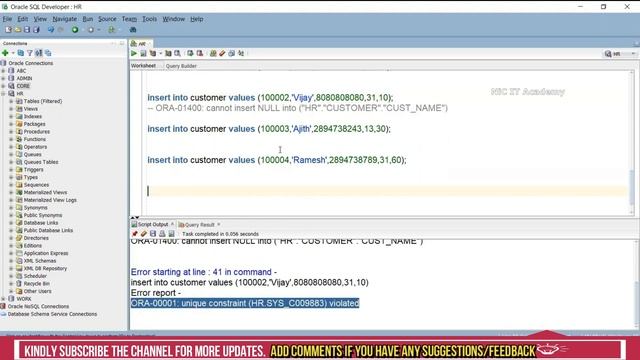The width and height of the screenshot is (640, 360).
Task: Select Oracle NoSQL Connections tree item
Action: [x=38, y=307]
